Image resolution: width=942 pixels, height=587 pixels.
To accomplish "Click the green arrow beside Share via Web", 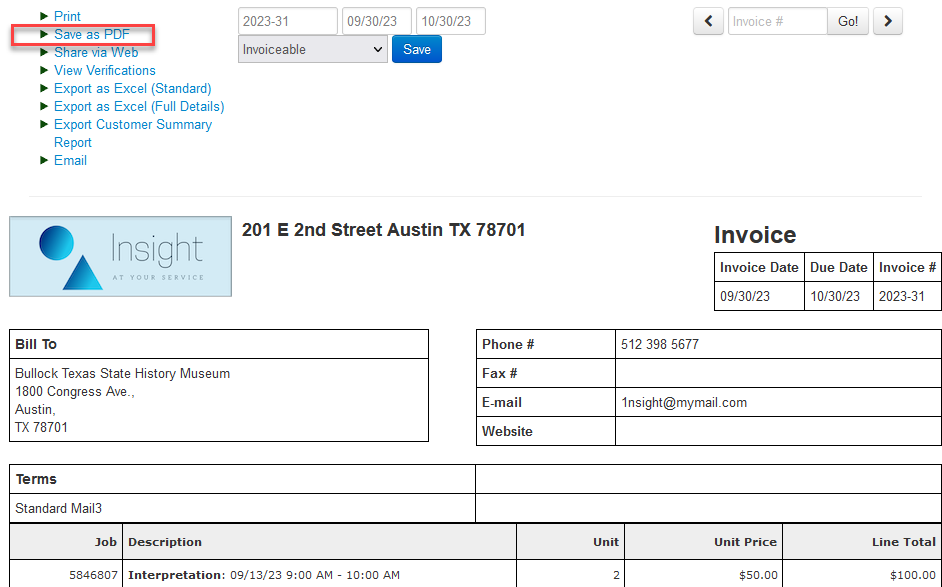I will click(x=44, y=52).
